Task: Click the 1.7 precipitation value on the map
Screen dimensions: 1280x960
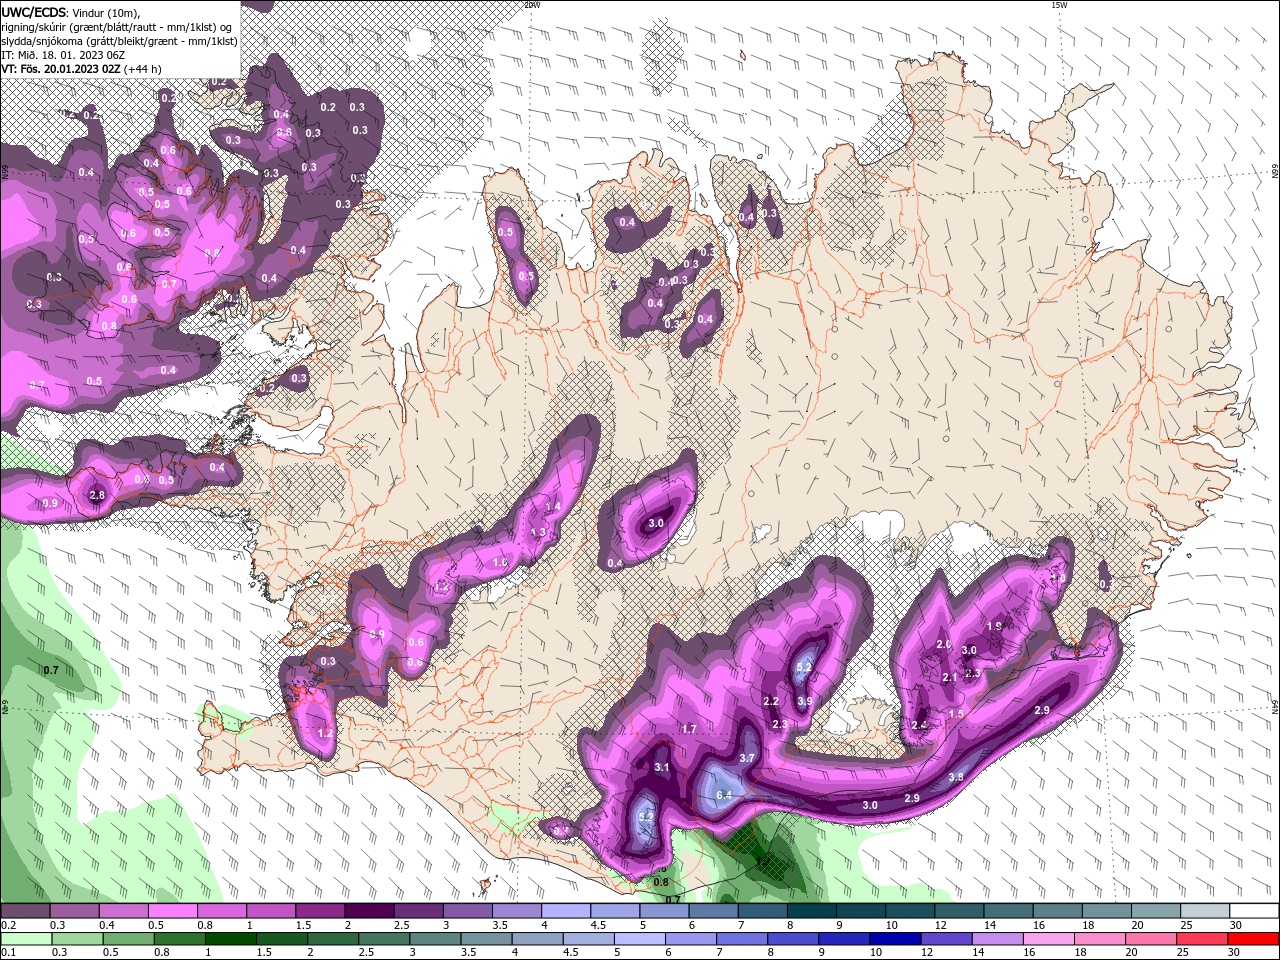Action: click(689, 730)
